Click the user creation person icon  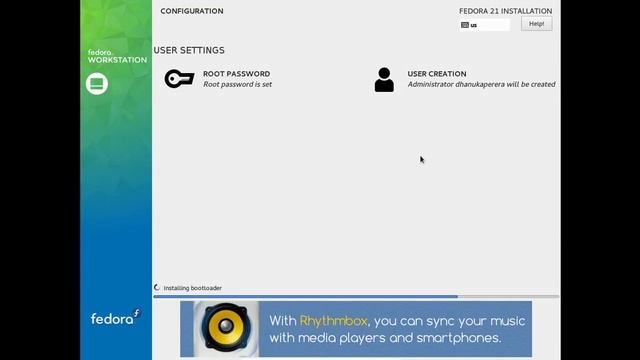click(x=384, y=80)
